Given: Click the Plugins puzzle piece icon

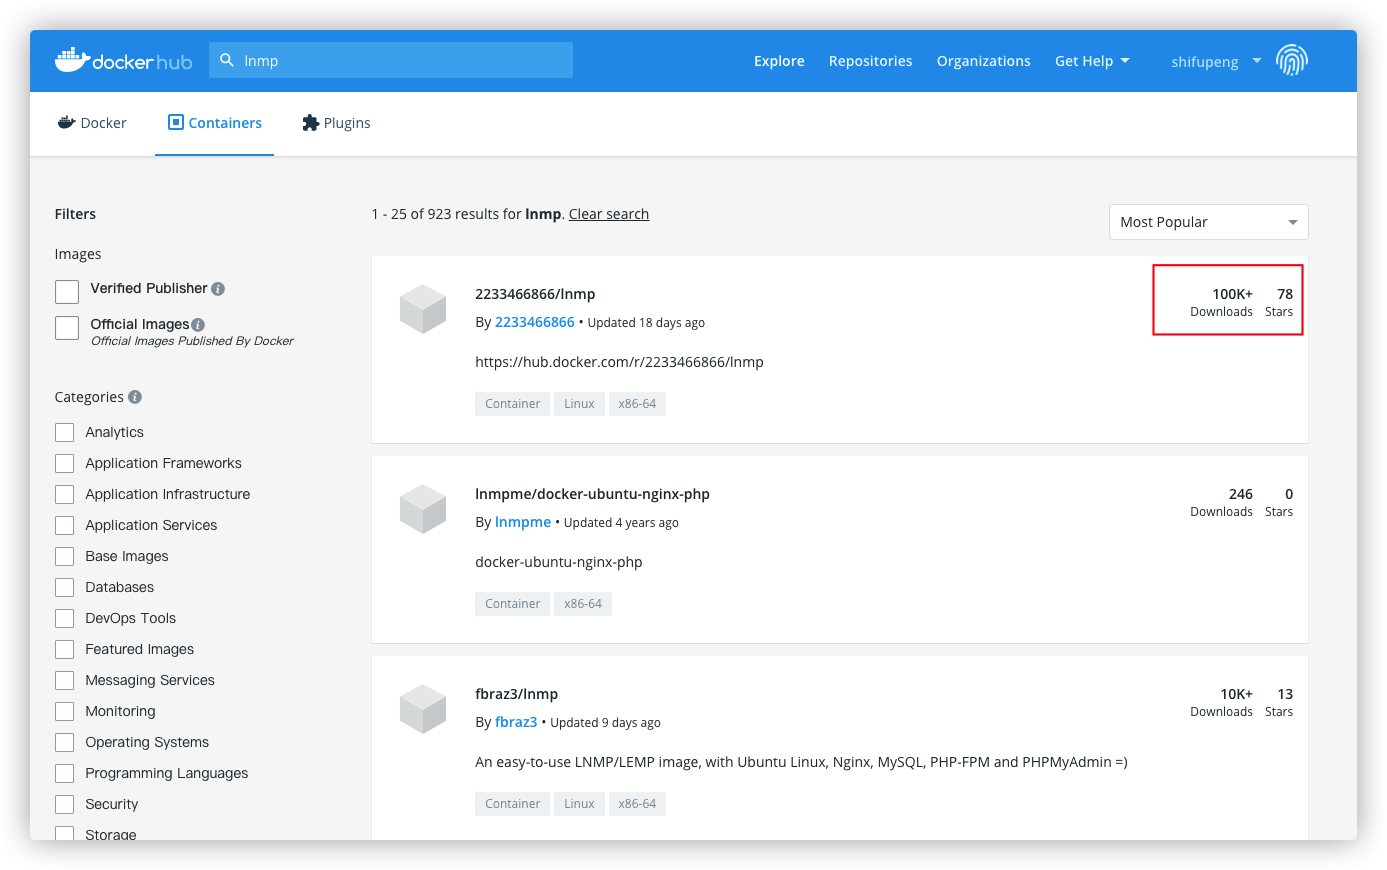Looking at the screenshot, I should point(311,122).
